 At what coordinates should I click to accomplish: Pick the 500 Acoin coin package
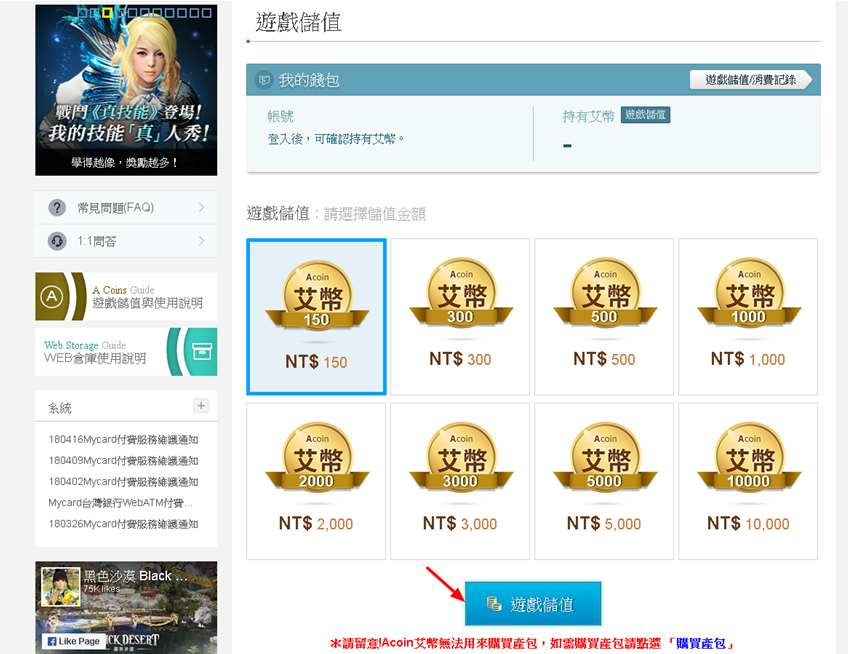[604, 317]
